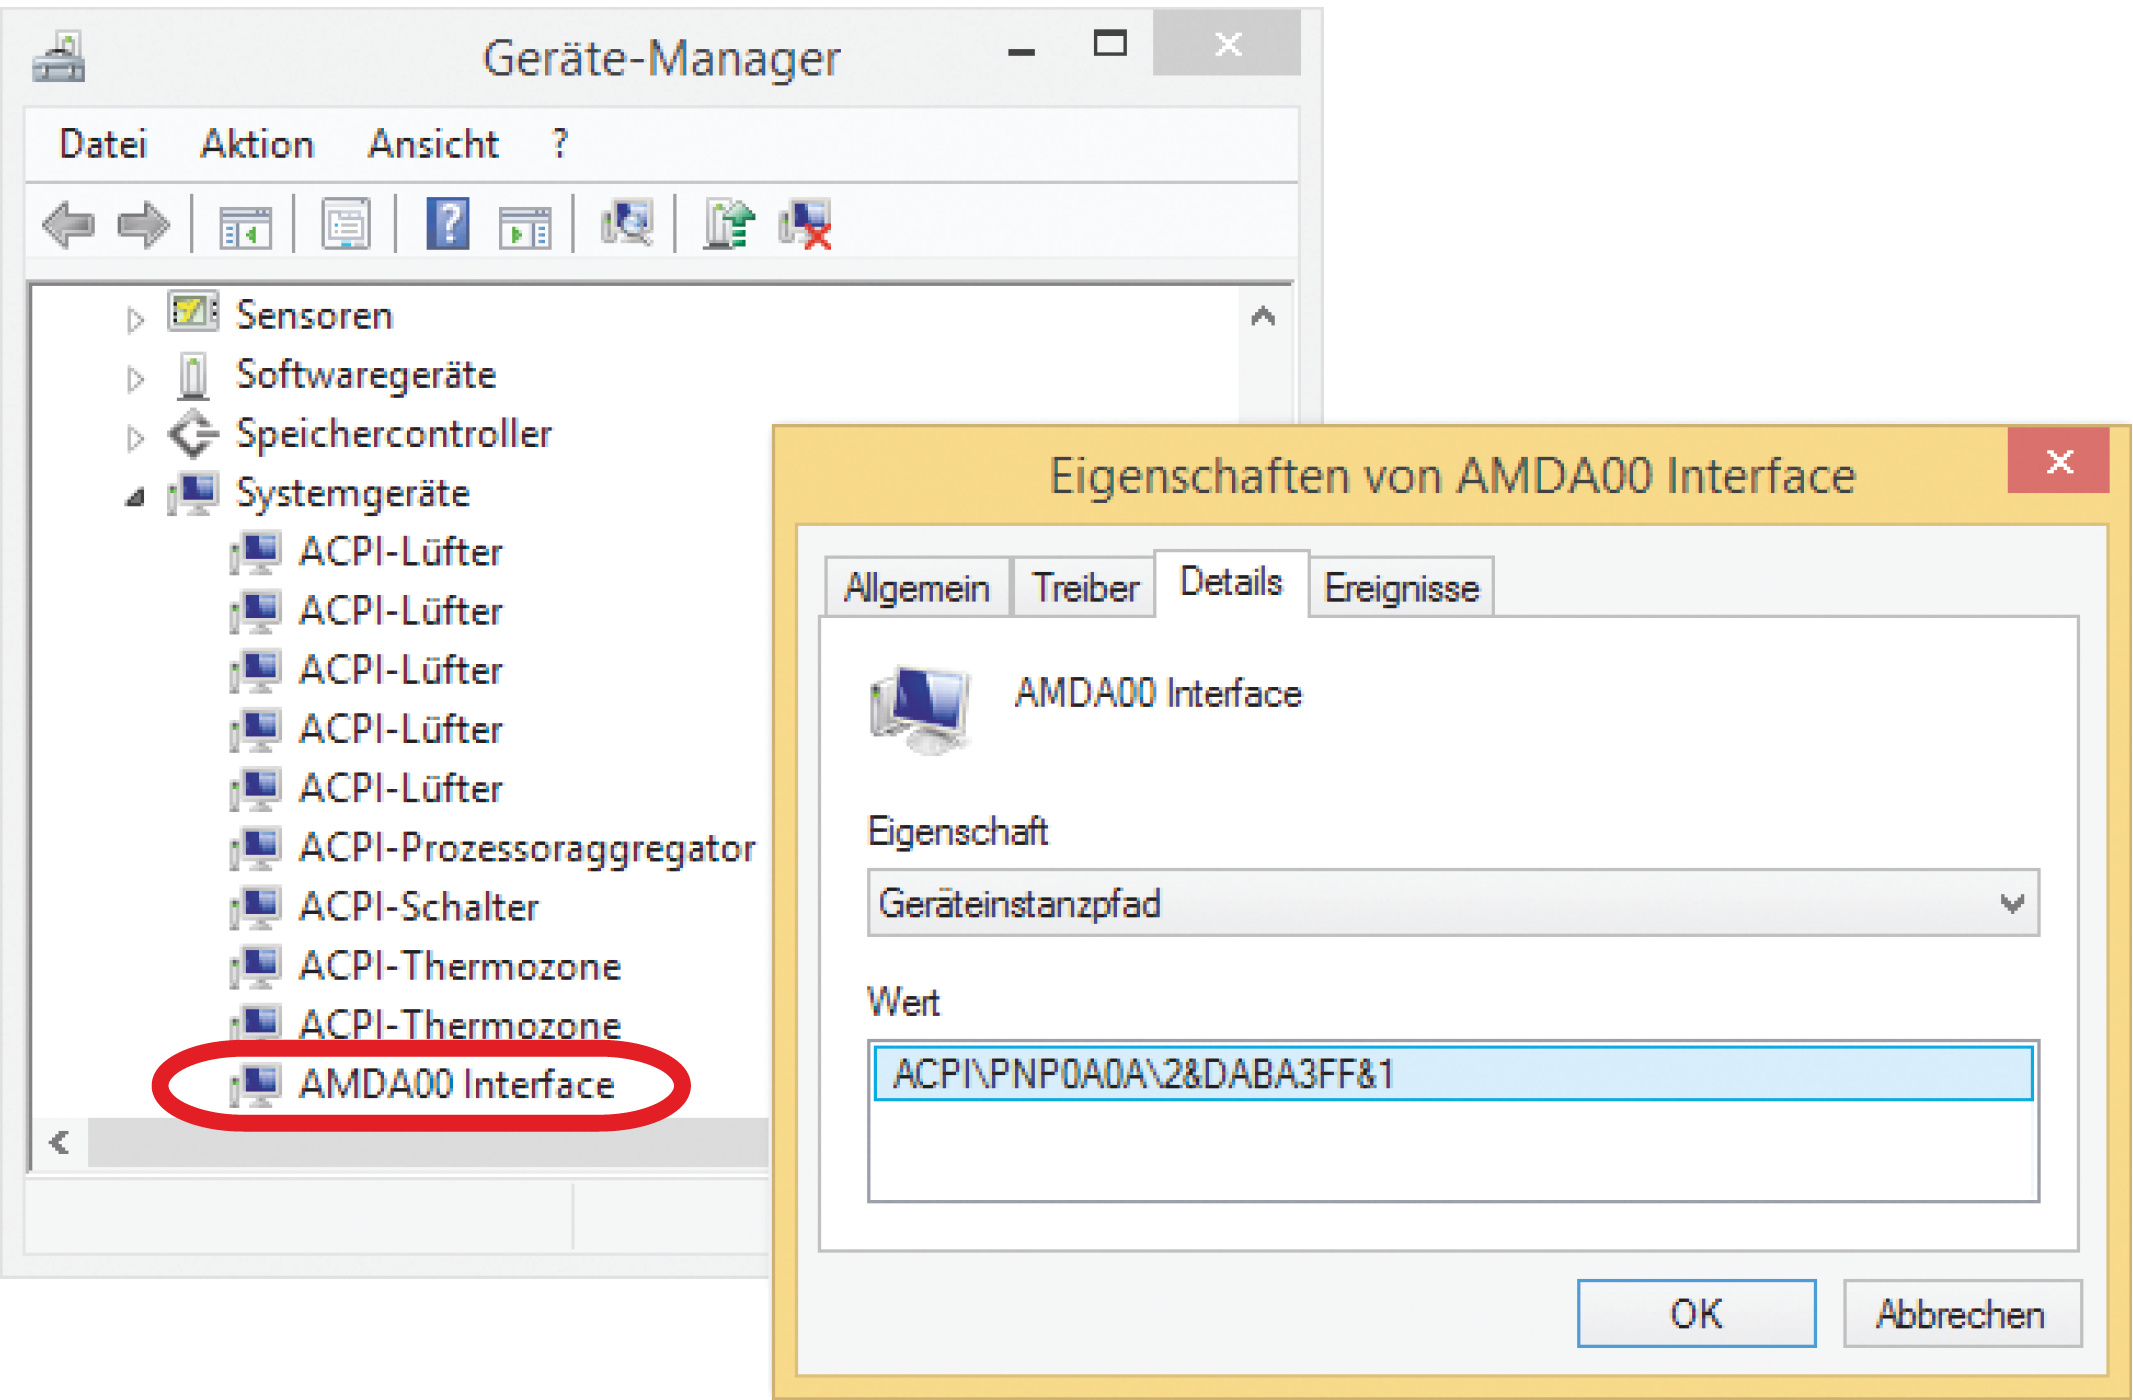Open the Aktion menu
The height and width of the screenshot is (1400, 2133).
click(257, 144)
